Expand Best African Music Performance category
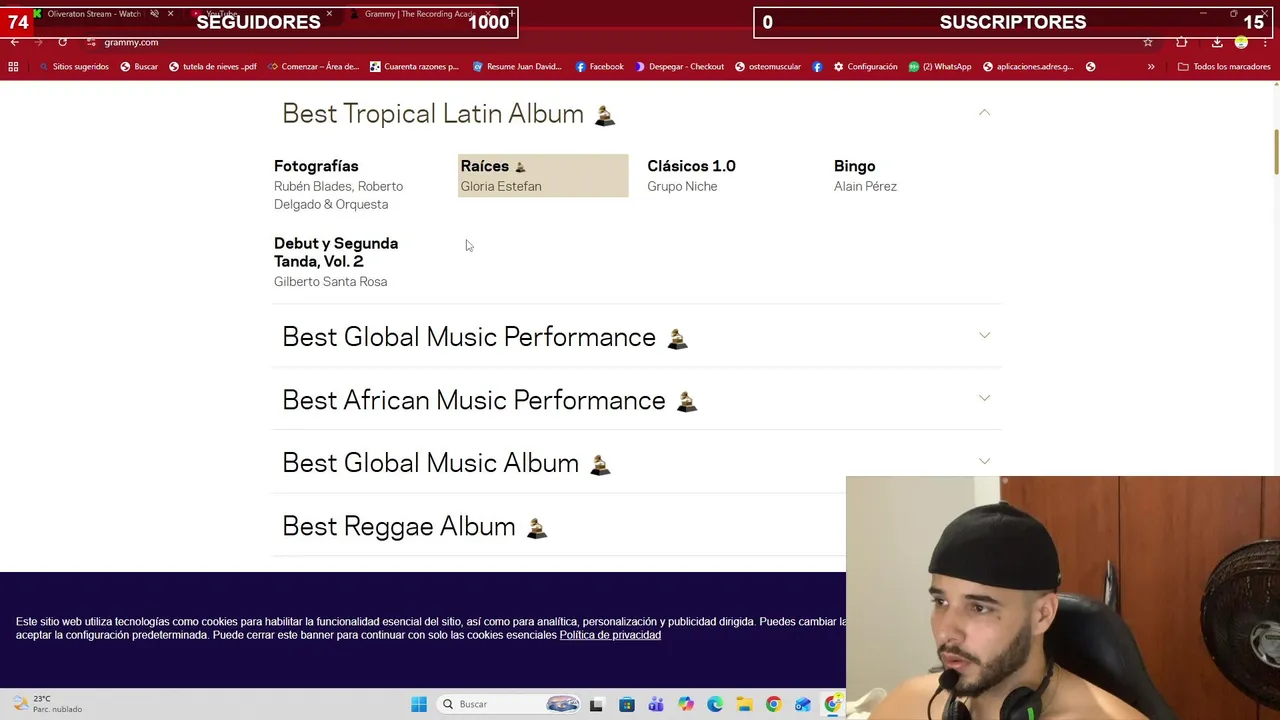The width and height of the screenshot is (1280, 720). coord(984,399)
